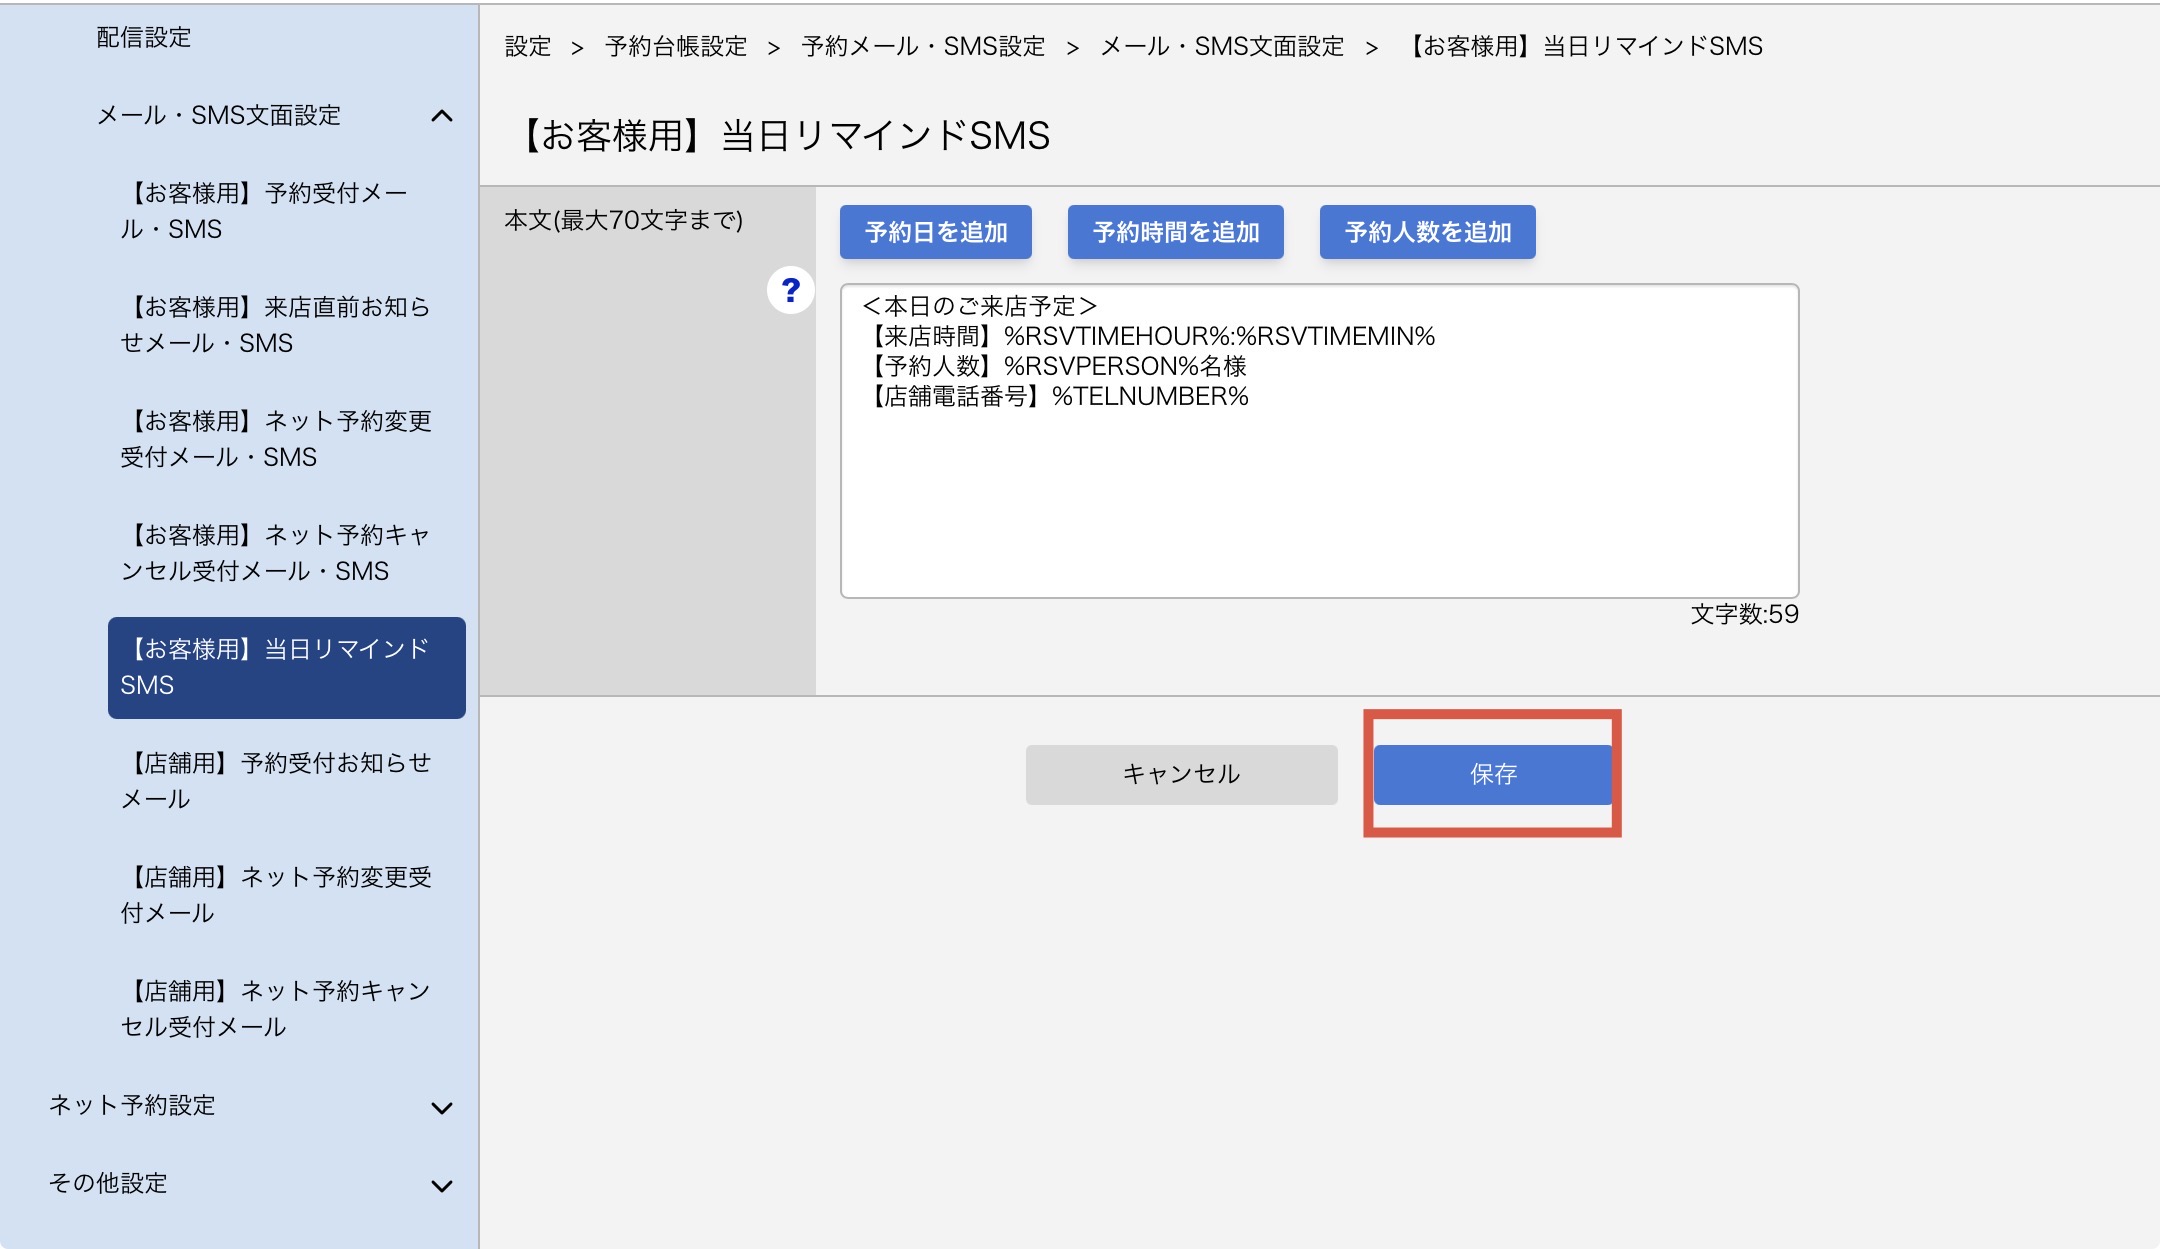
Task: Open 【店舗用】ネット予約変更受付メール item
Action: [x=276, y=895]
